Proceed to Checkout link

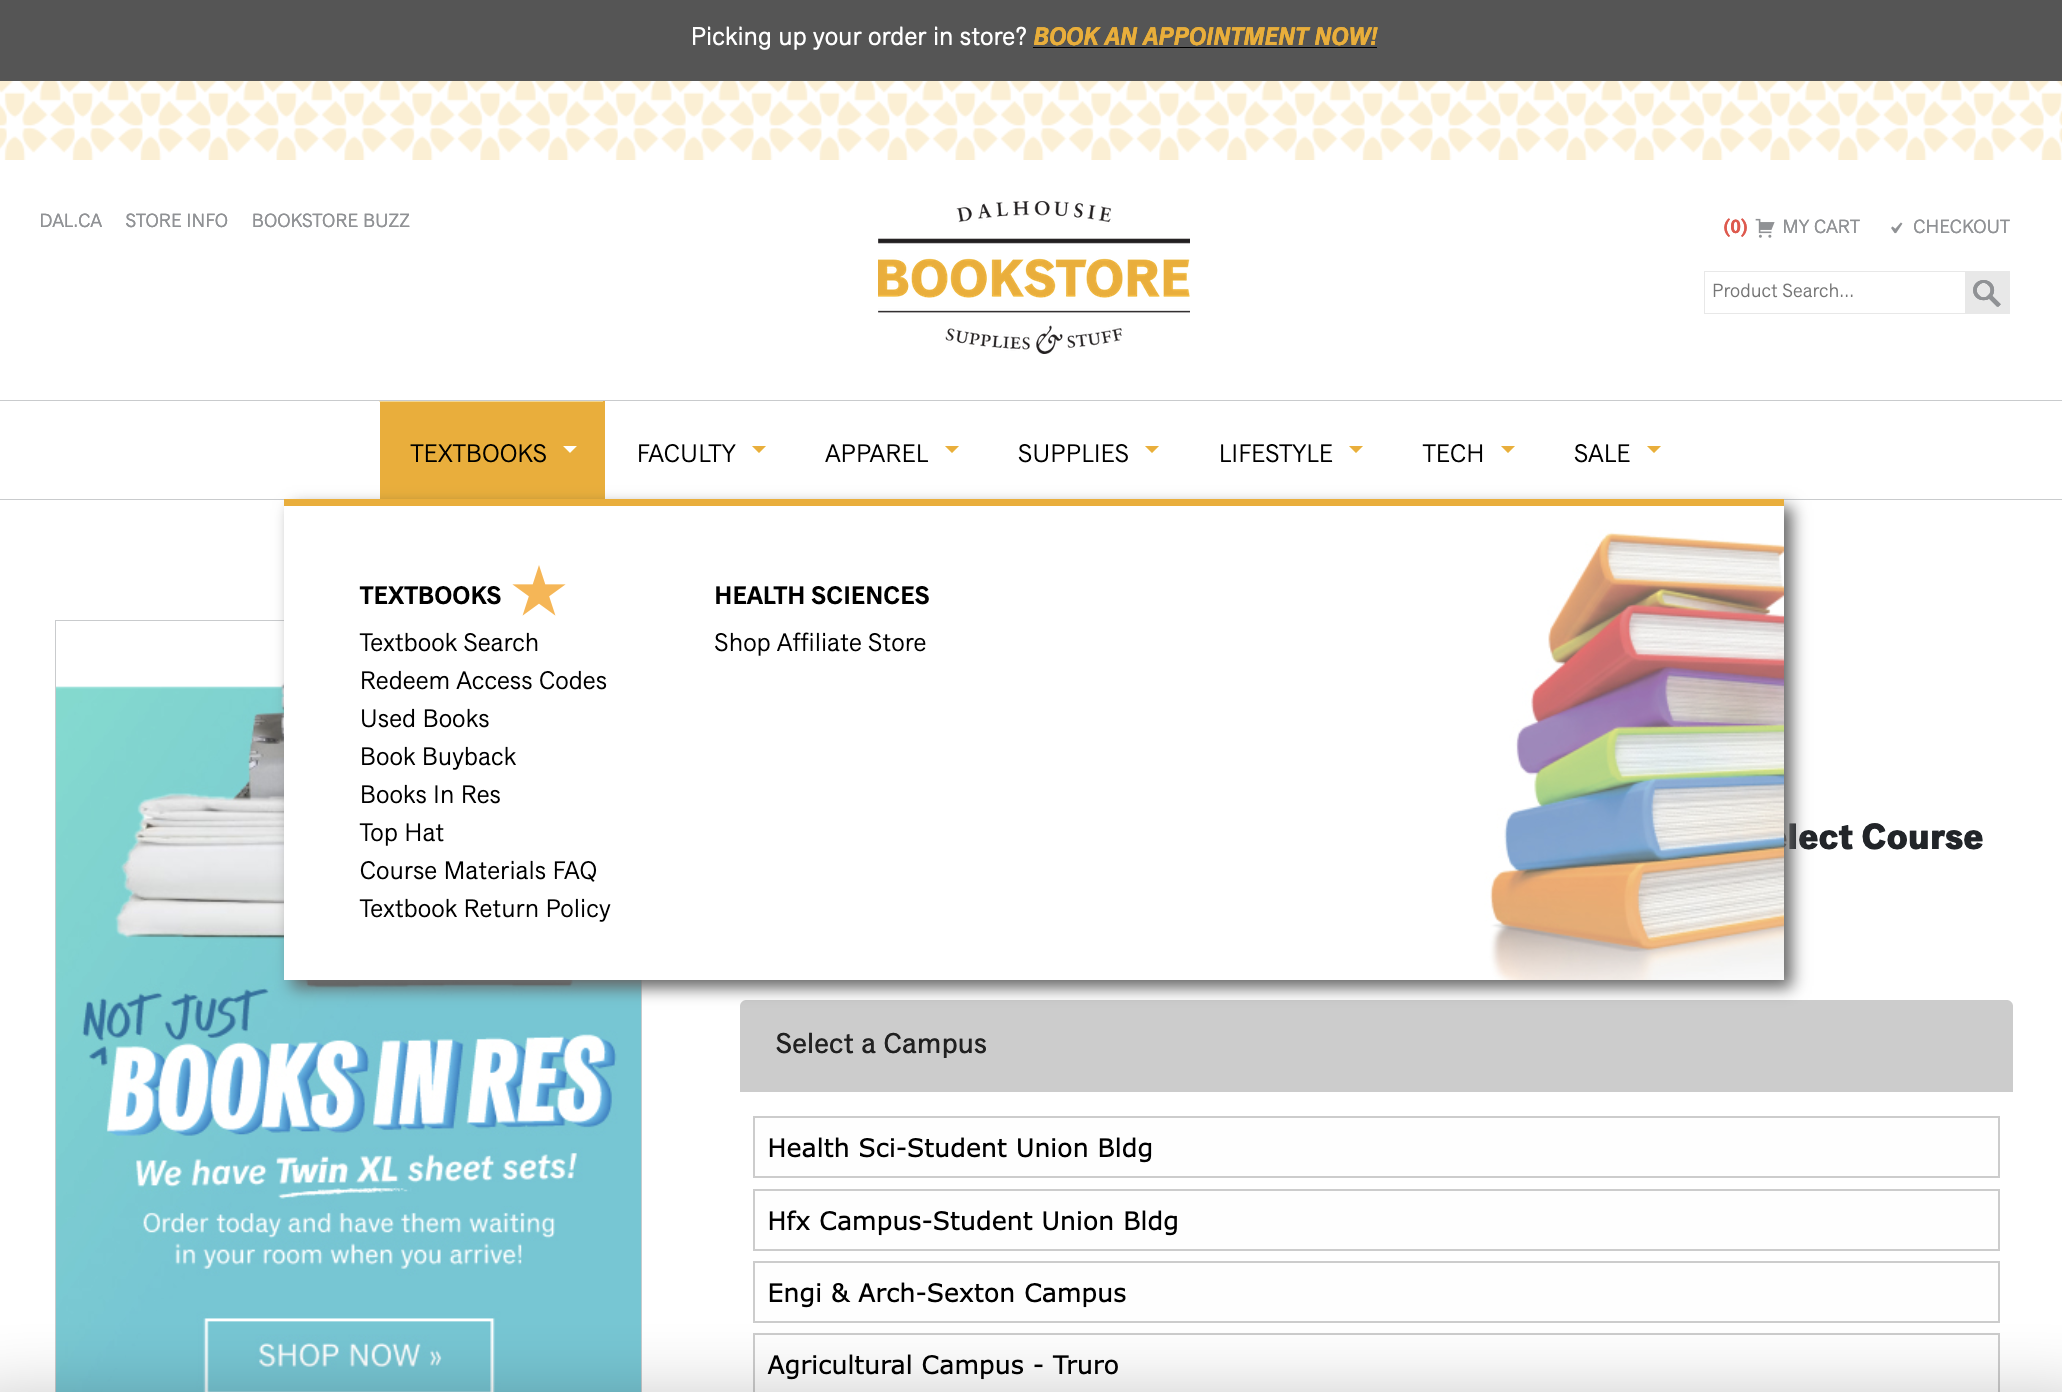click(x=1961, y=227)
